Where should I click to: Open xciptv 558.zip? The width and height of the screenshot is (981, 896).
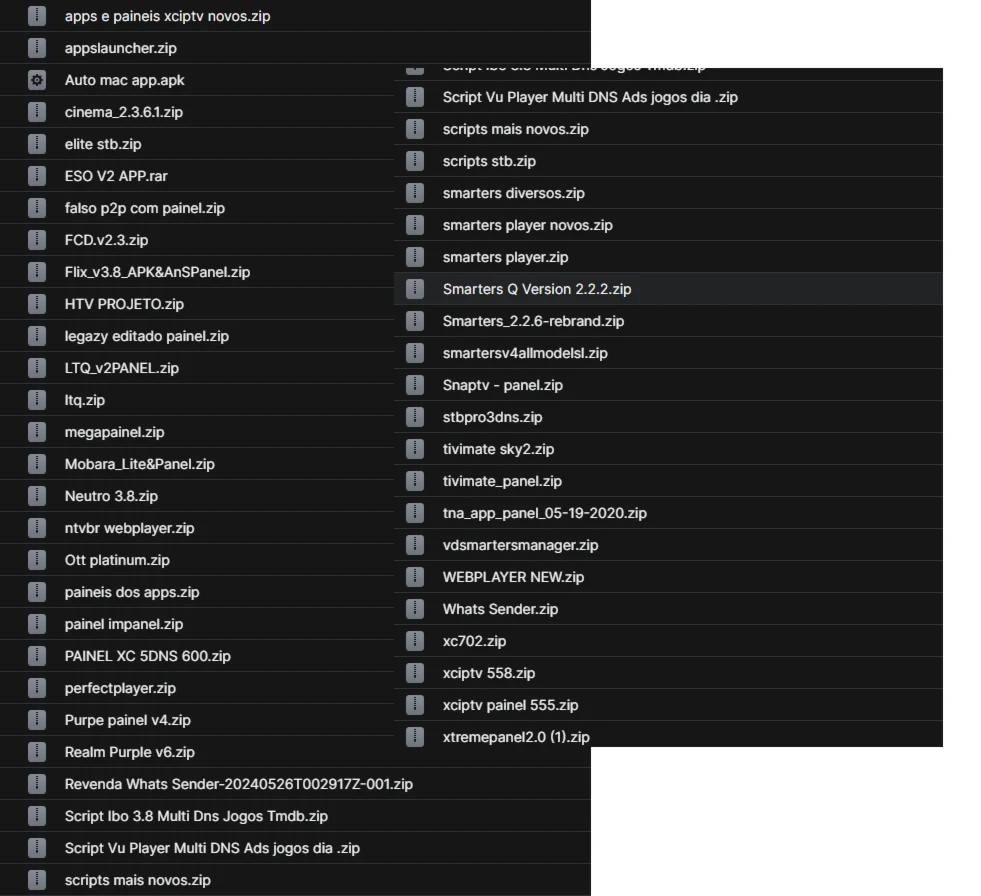click(489, 673)
